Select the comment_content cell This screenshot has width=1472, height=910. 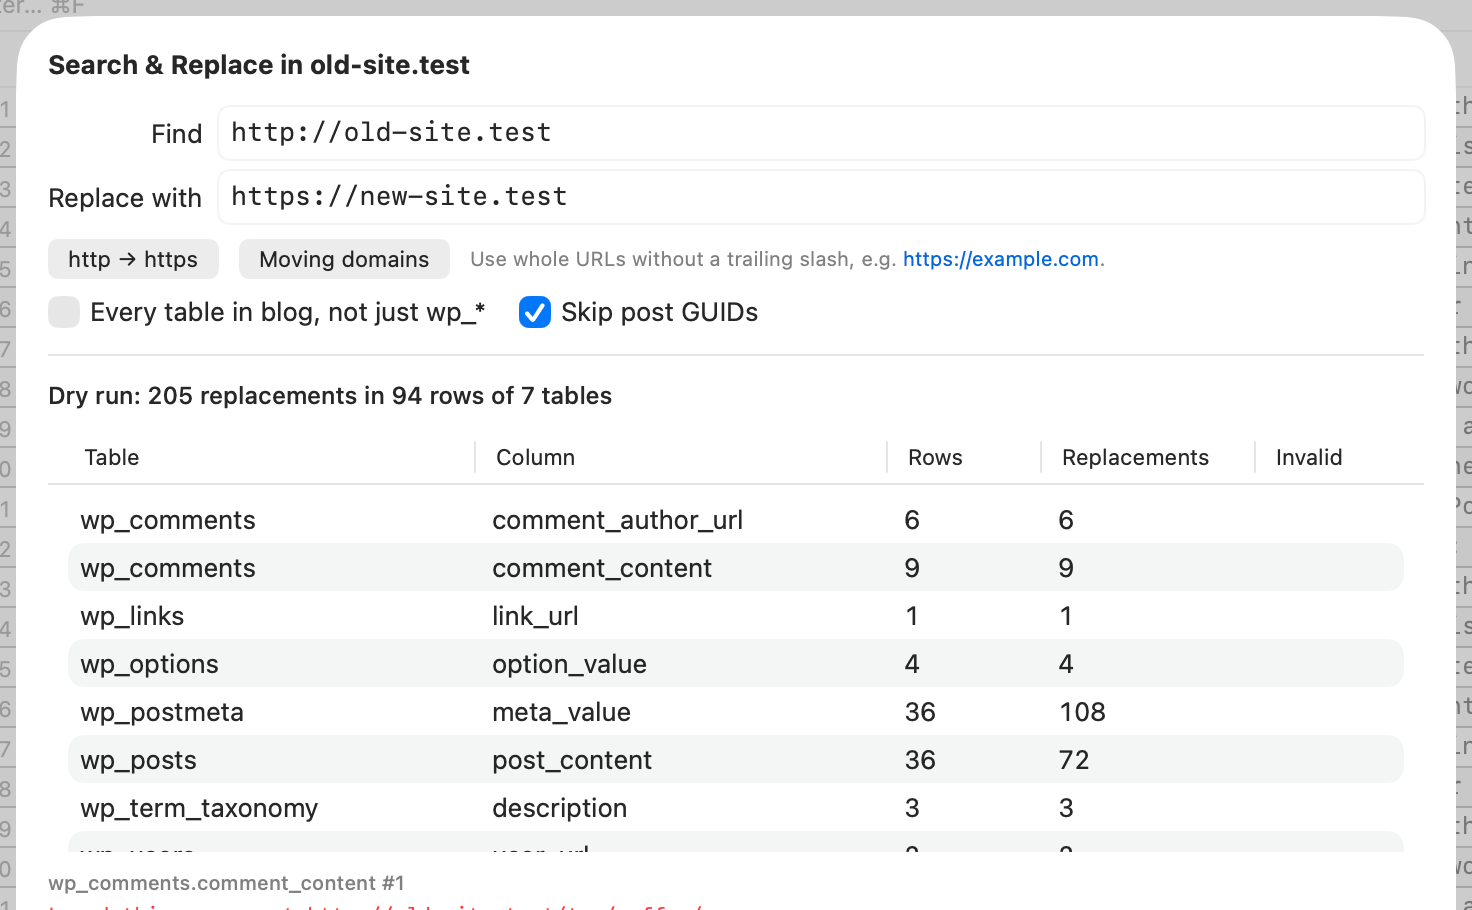pos(602,568)
